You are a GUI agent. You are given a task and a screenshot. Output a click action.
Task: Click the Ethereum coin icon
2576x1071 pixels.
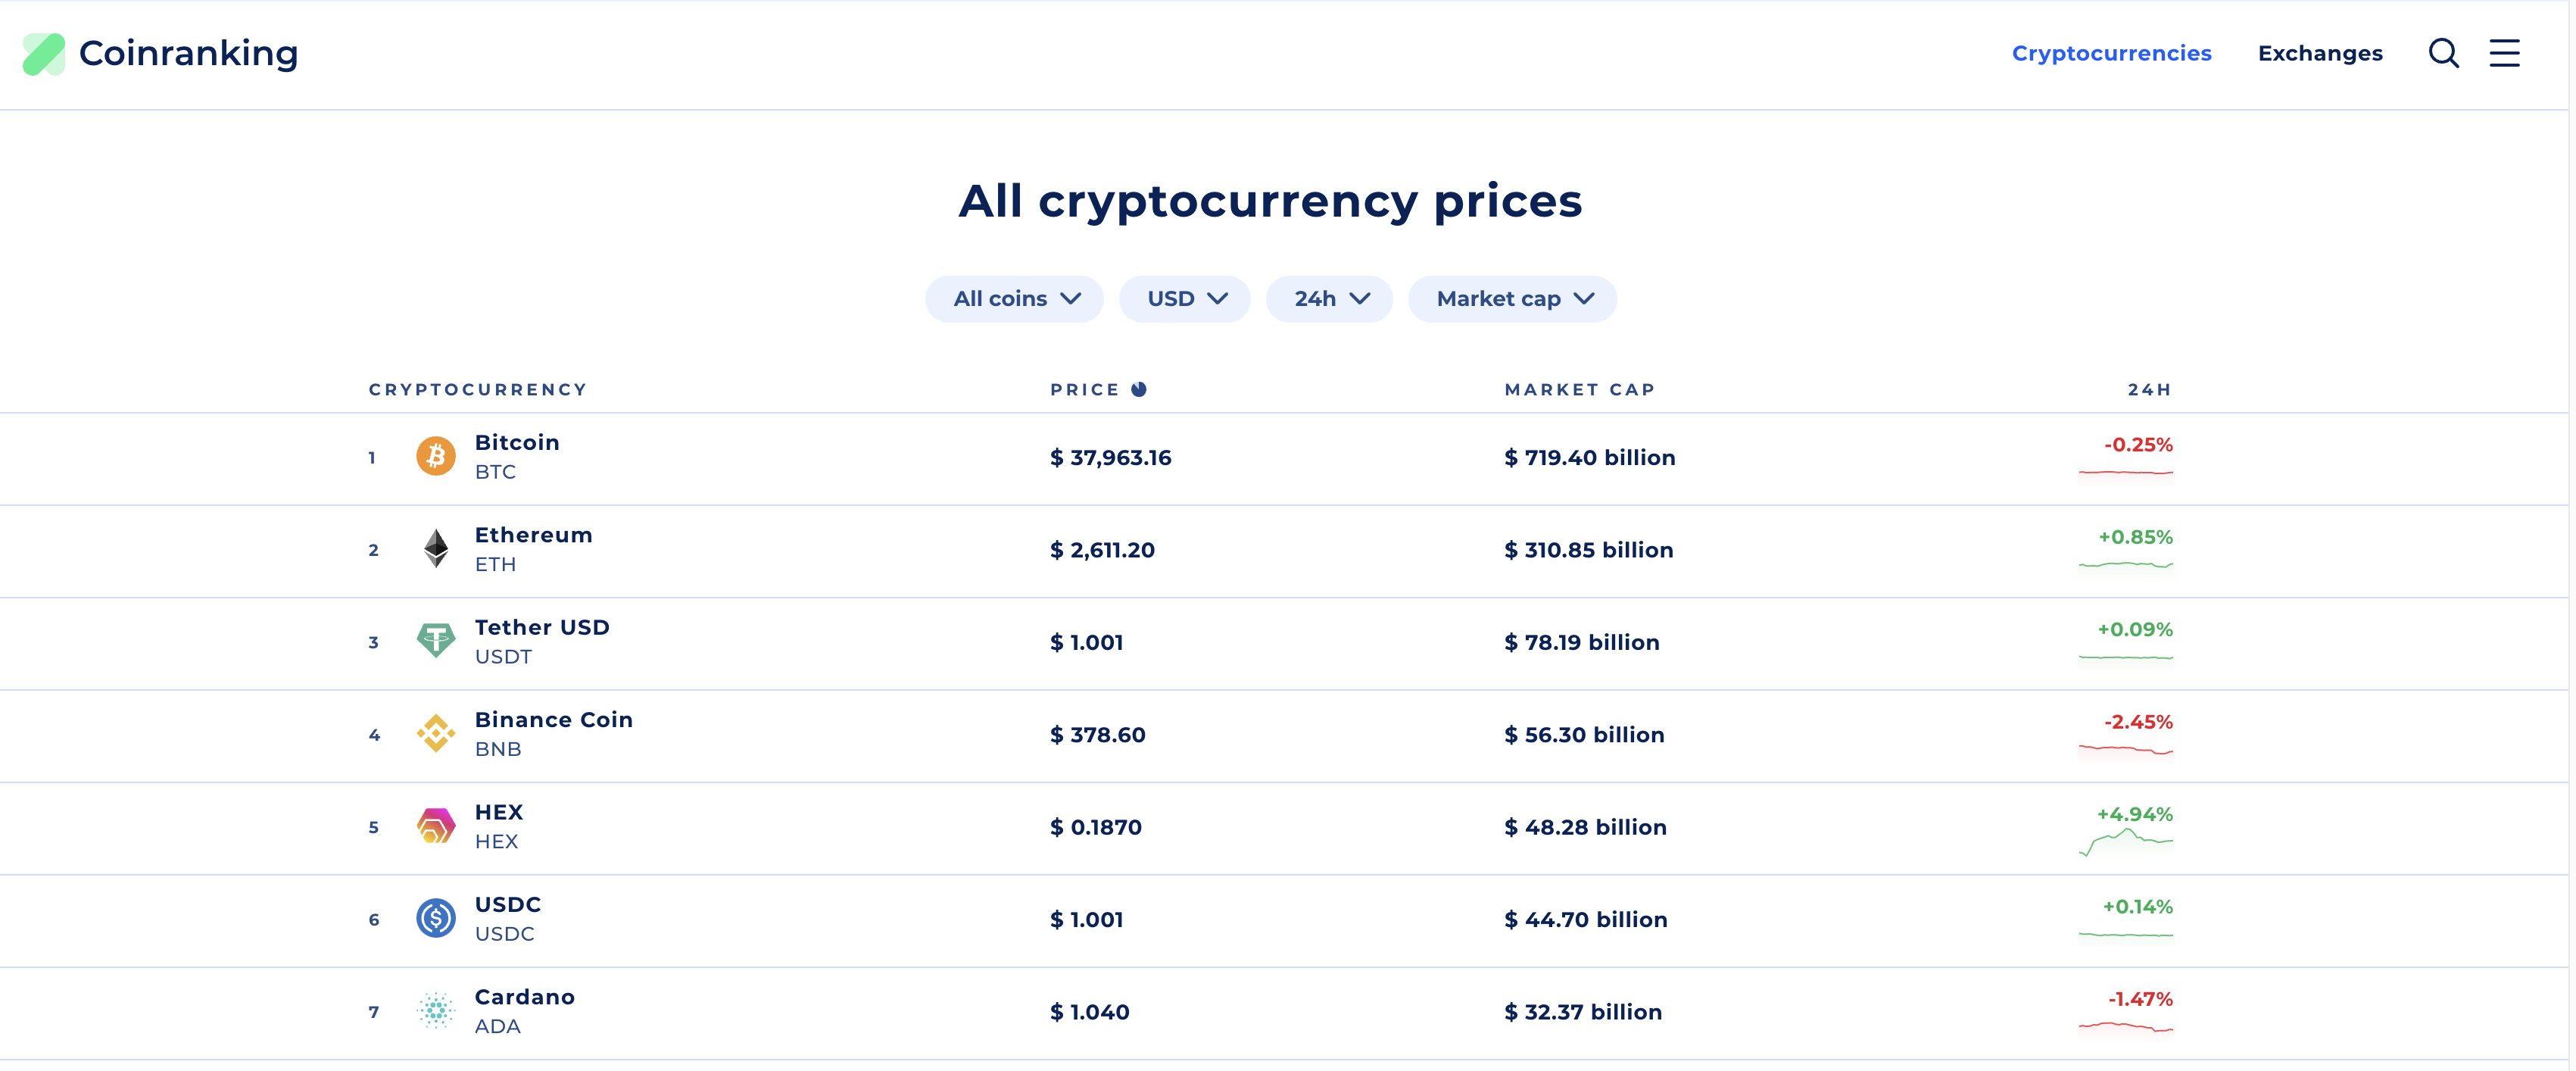[437, 549]
